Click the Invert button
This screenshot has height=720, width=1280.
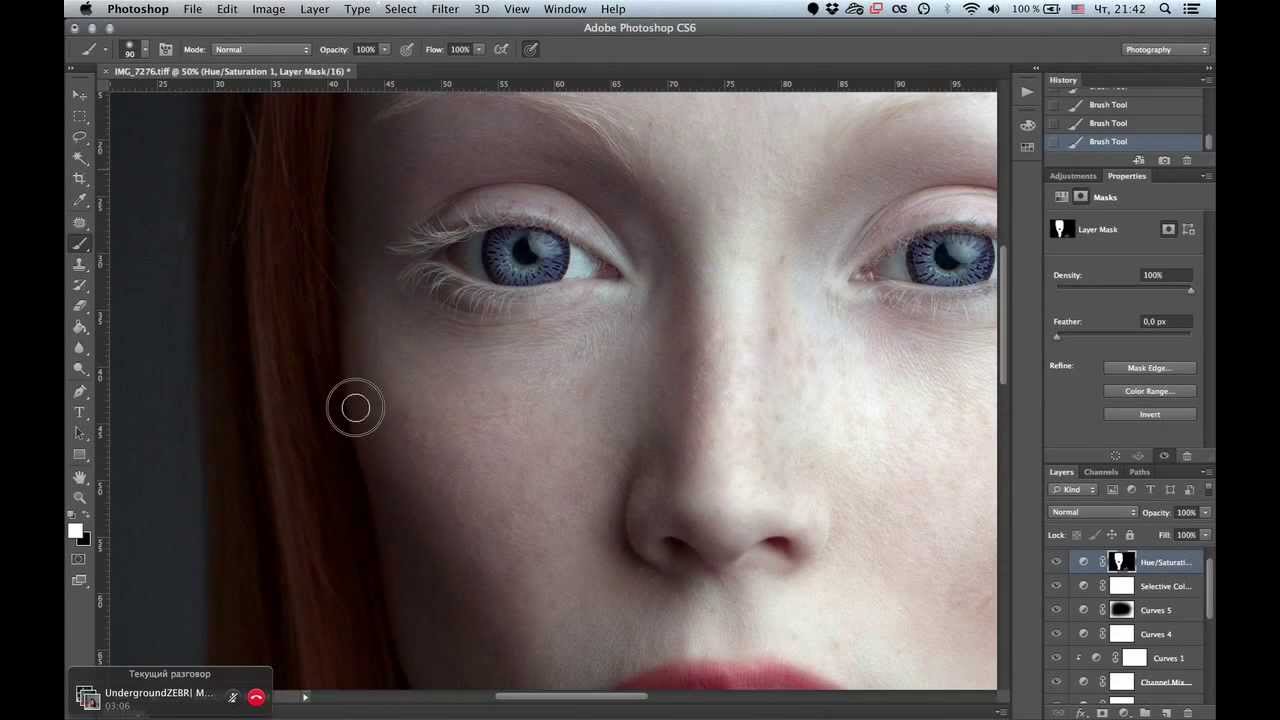click(x=1150, y=414)
